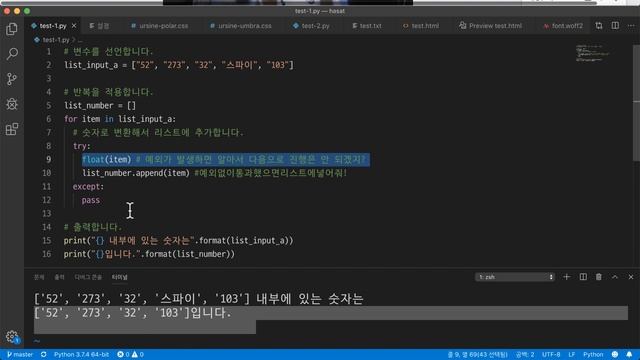Synchronize changes in status bar
640x360 pixels.
[x=44, y=354]
